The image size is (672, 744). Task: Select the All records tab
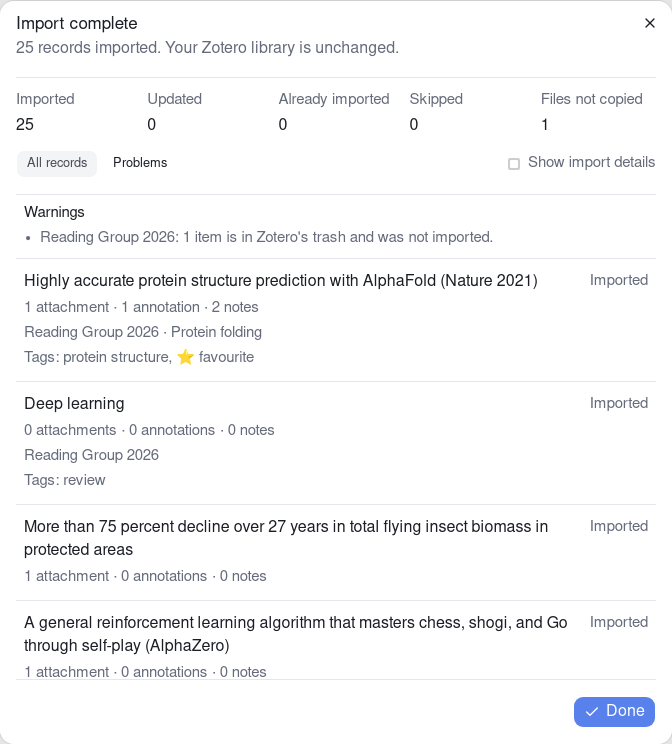[x=57, y=163]
